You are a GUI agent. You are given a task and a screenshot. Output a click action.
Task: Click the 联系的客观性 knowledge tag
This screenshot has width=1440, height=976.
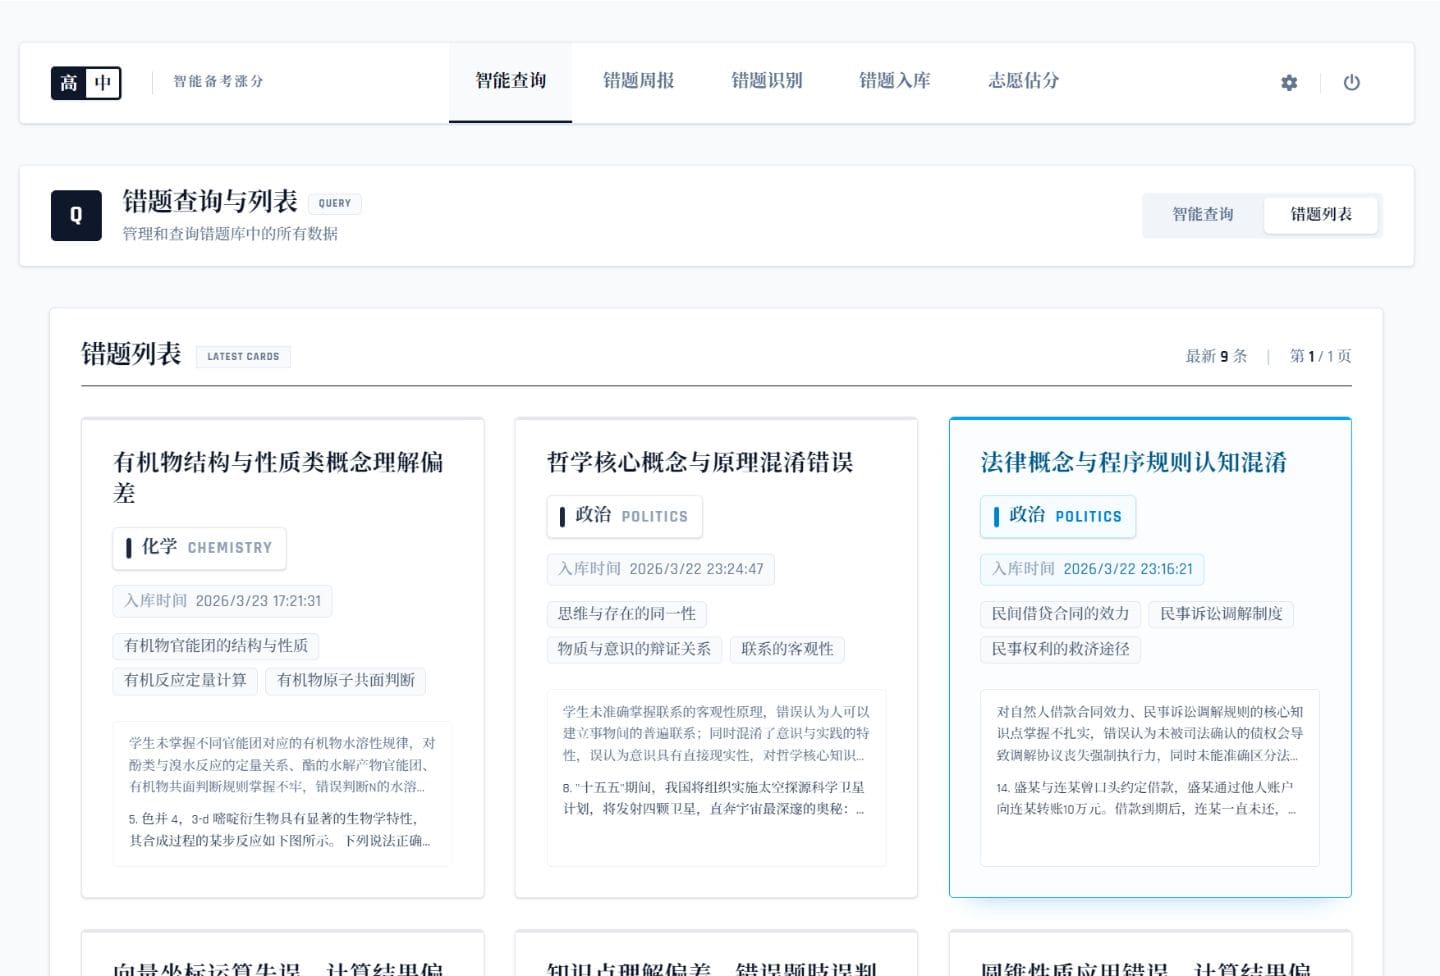pos(786,650)
